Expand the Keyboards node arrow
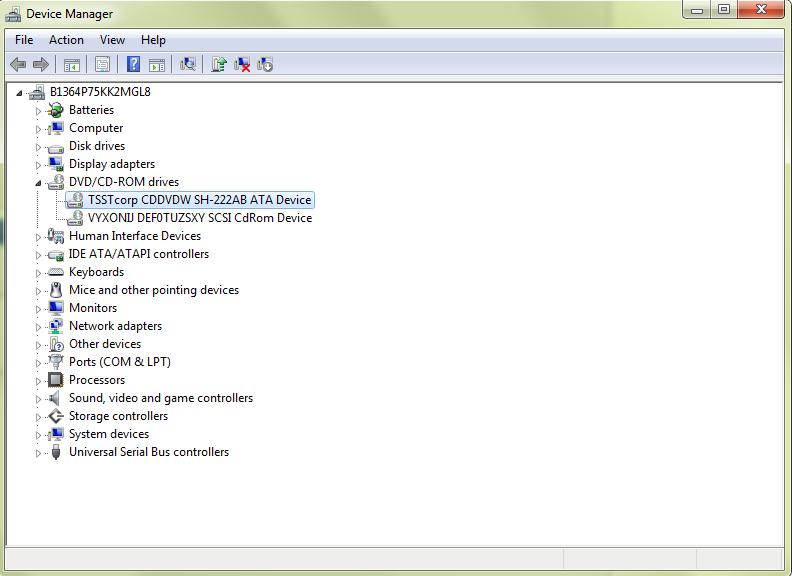 coord(38,273)
